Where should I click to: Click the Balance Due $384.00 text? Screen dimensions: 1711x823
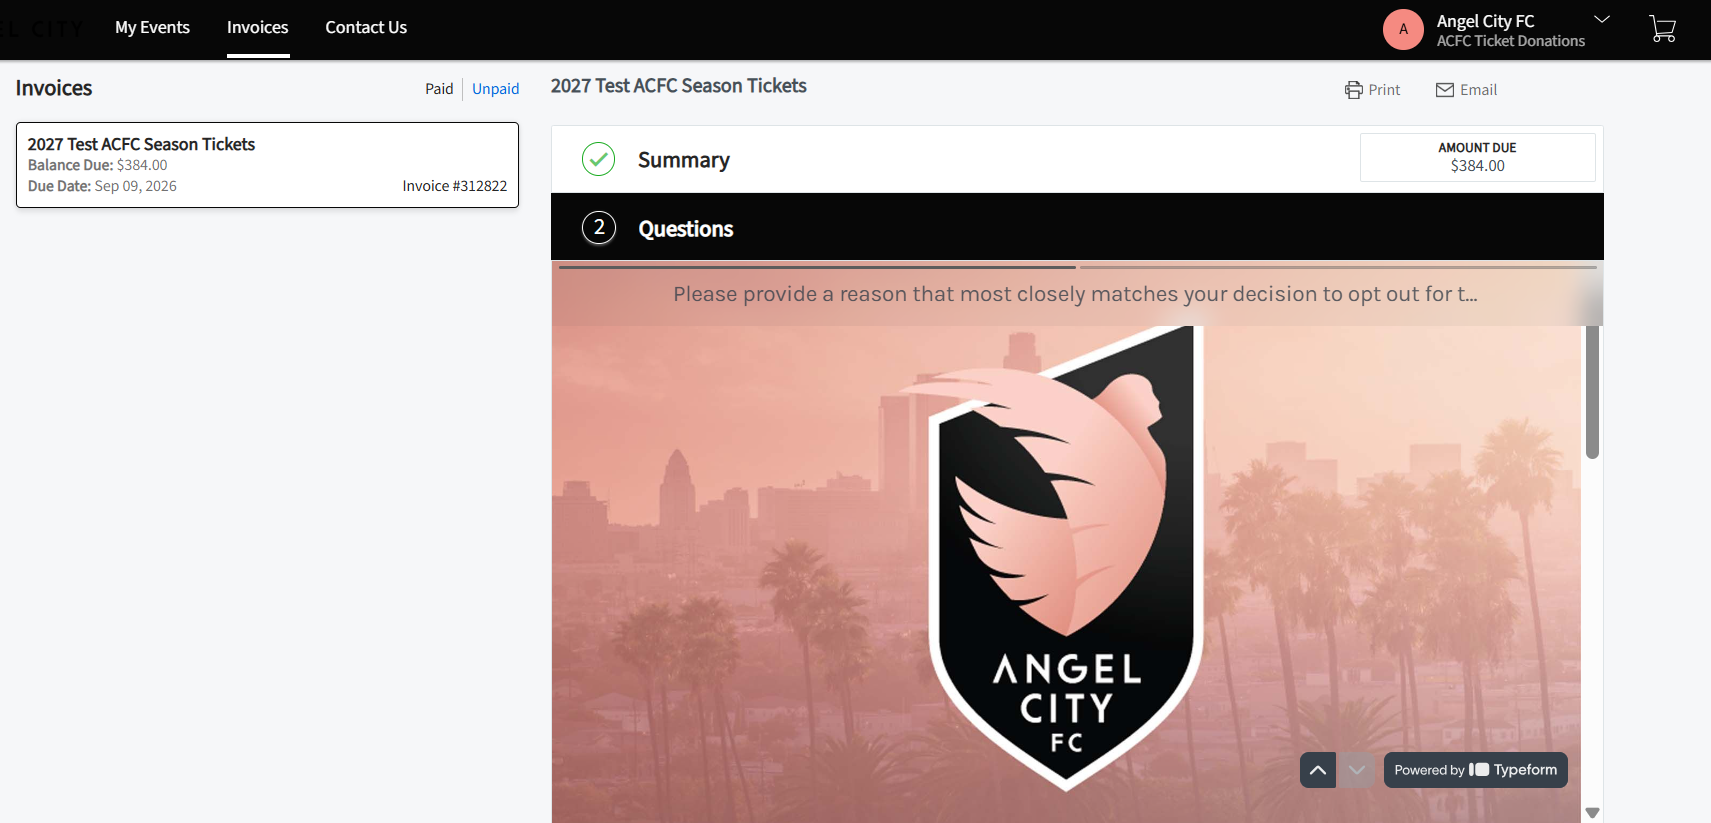98,165
